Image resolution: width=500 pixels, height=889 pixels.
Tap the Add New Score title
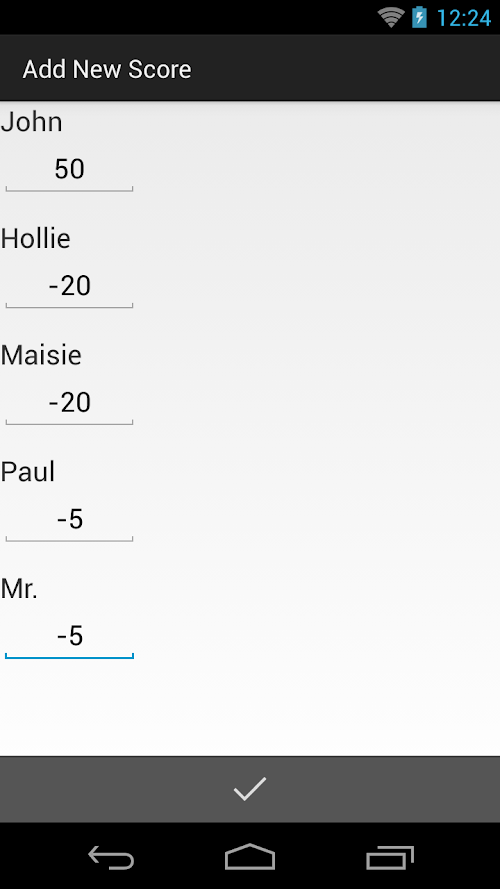coord(107,69)
